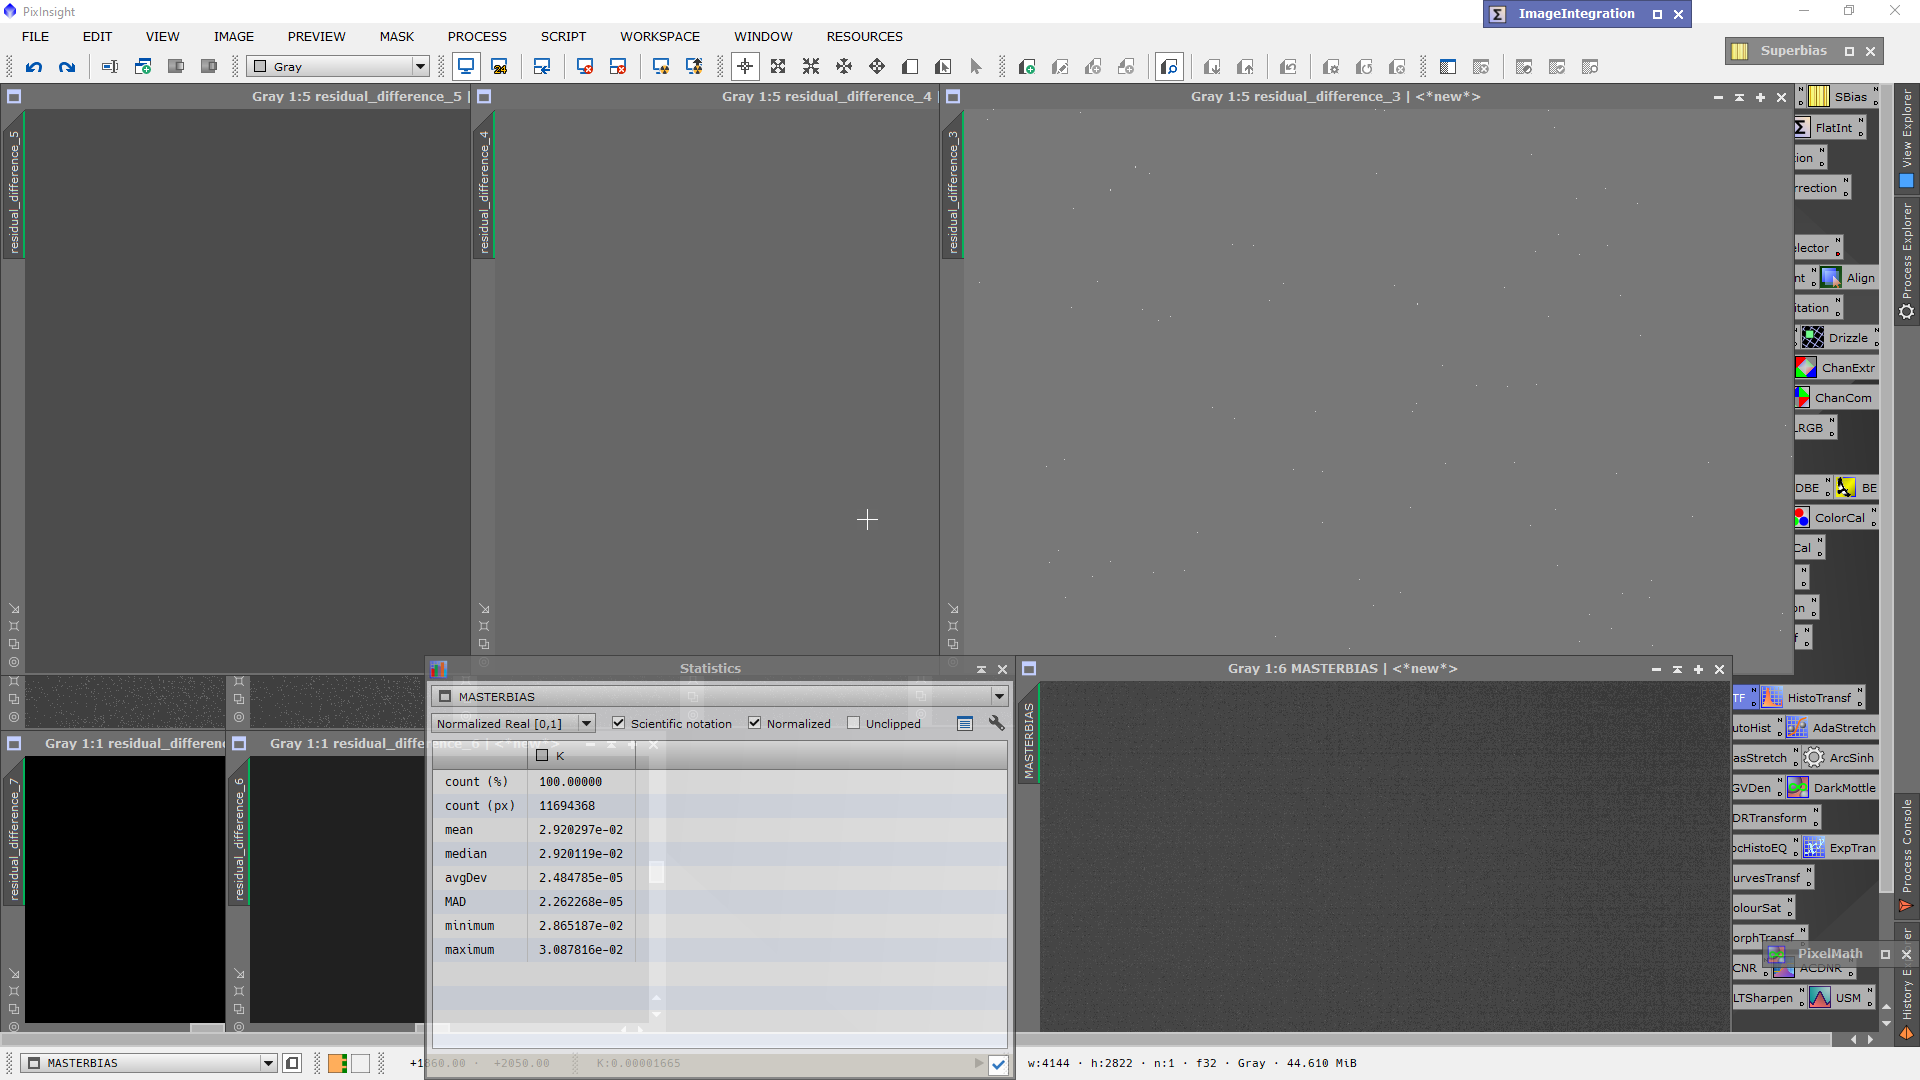Viewport: 1920px width, 1080px height.
Task: Click the Redo arrow in the toolbar
Action: pyautogui.click(x=67, y=67)
